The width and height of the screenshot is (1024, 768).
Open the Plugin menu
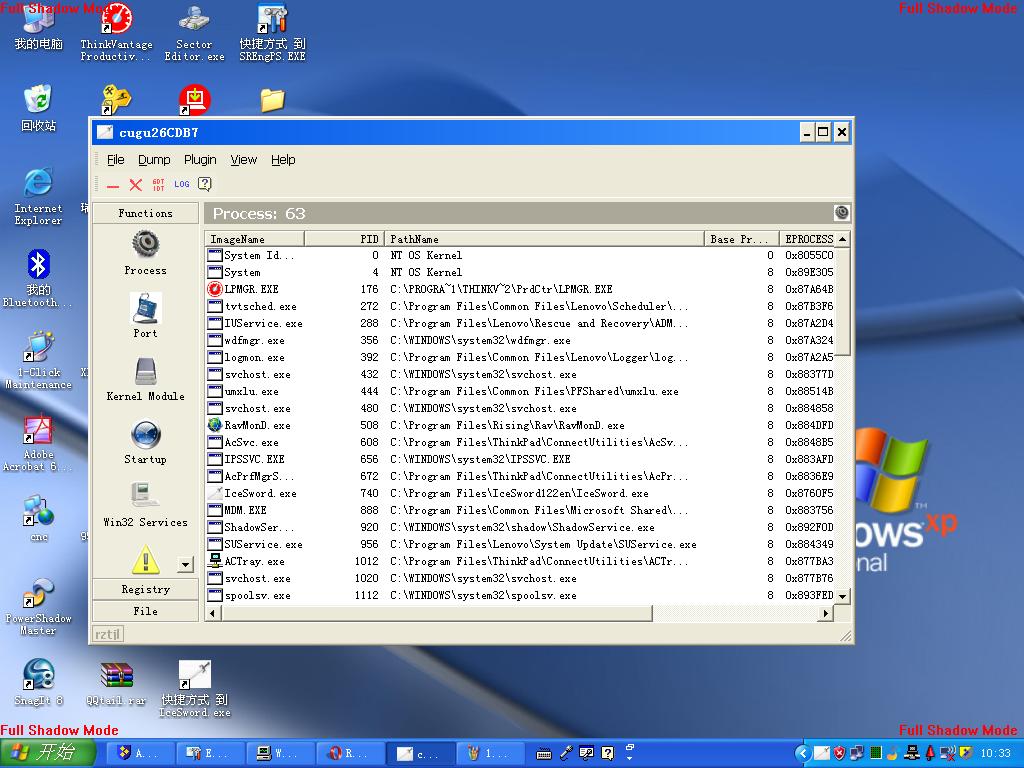click(200, 160)
